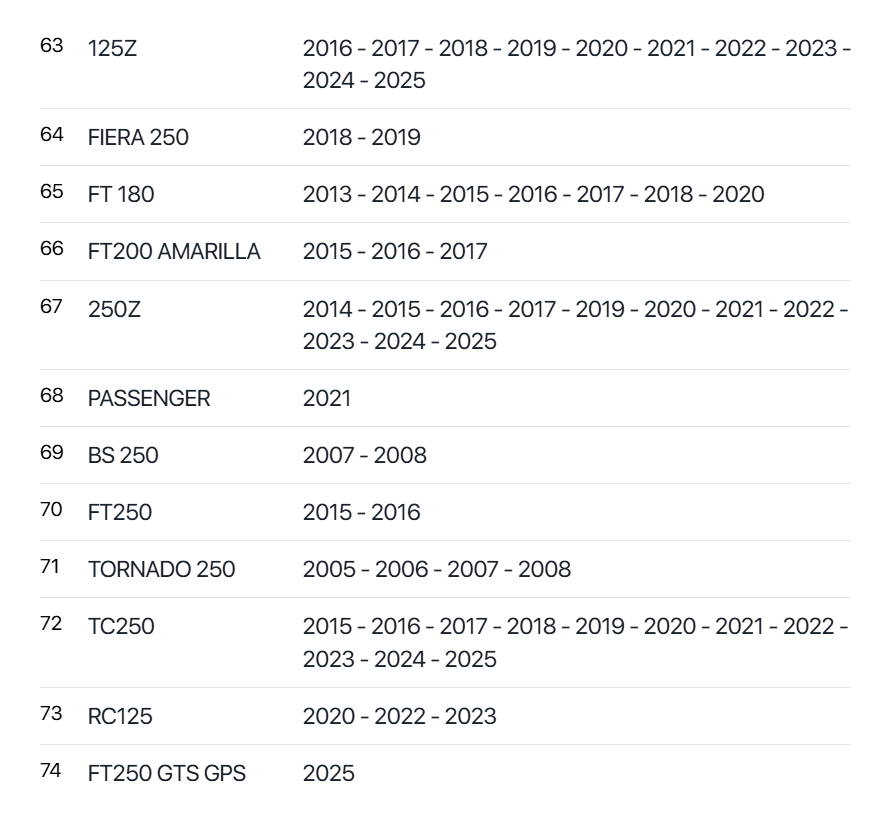This screenshot has width=891, height=819.
Task: Select the TORNADO 250 entry
Action: click(161, 569)
